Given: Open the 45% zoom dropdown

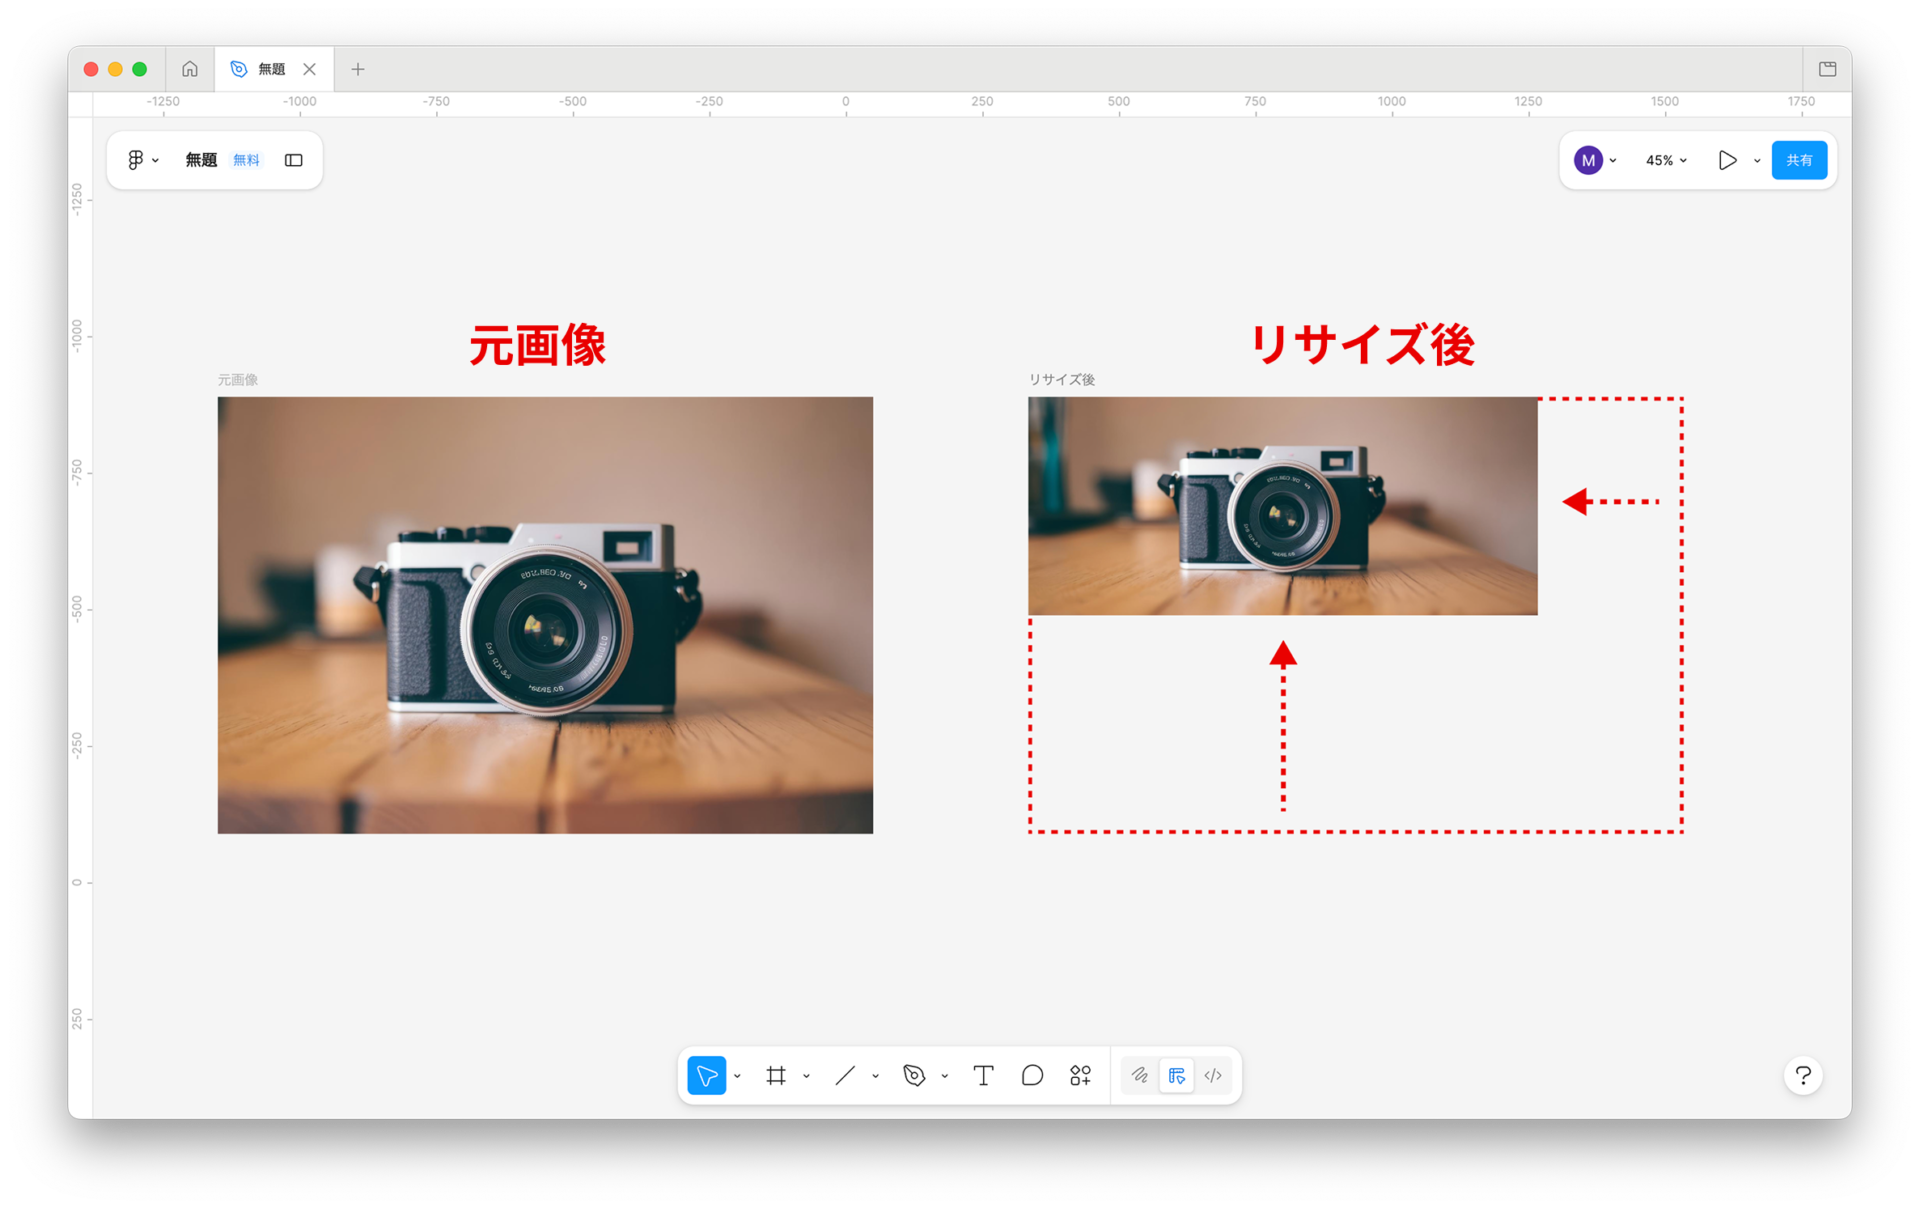Looking at the screenshot, I should coord(1666,160).
